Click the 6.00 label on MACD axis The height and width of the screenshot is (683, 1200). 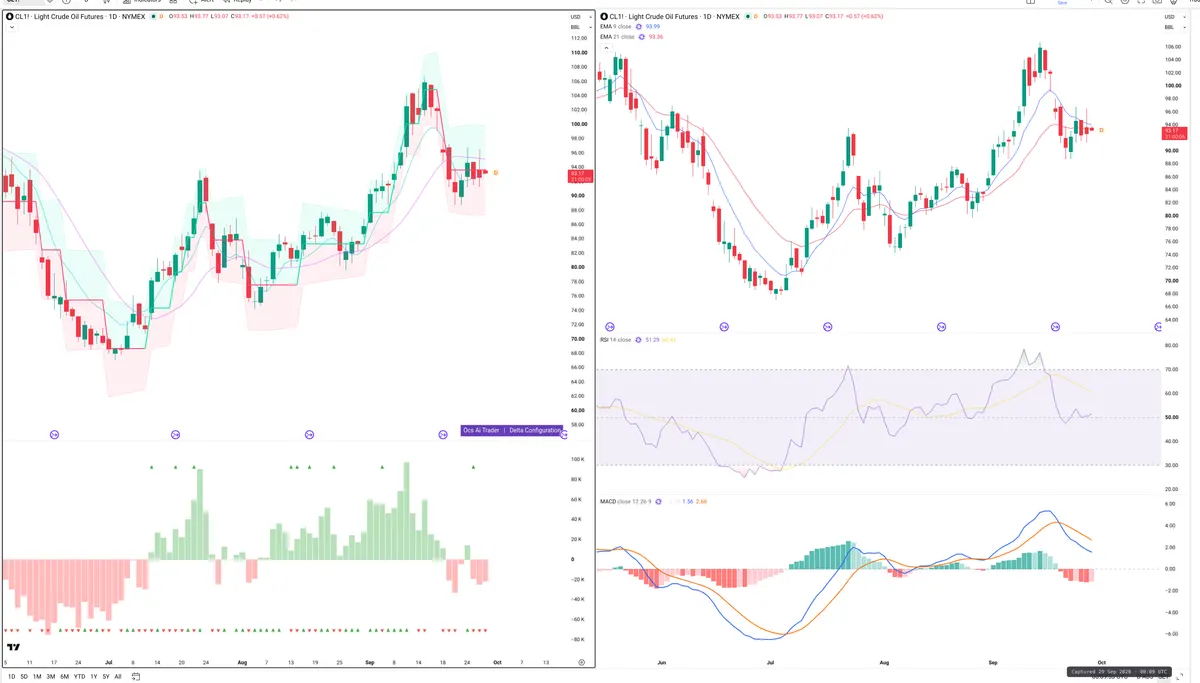[1170, 505]
